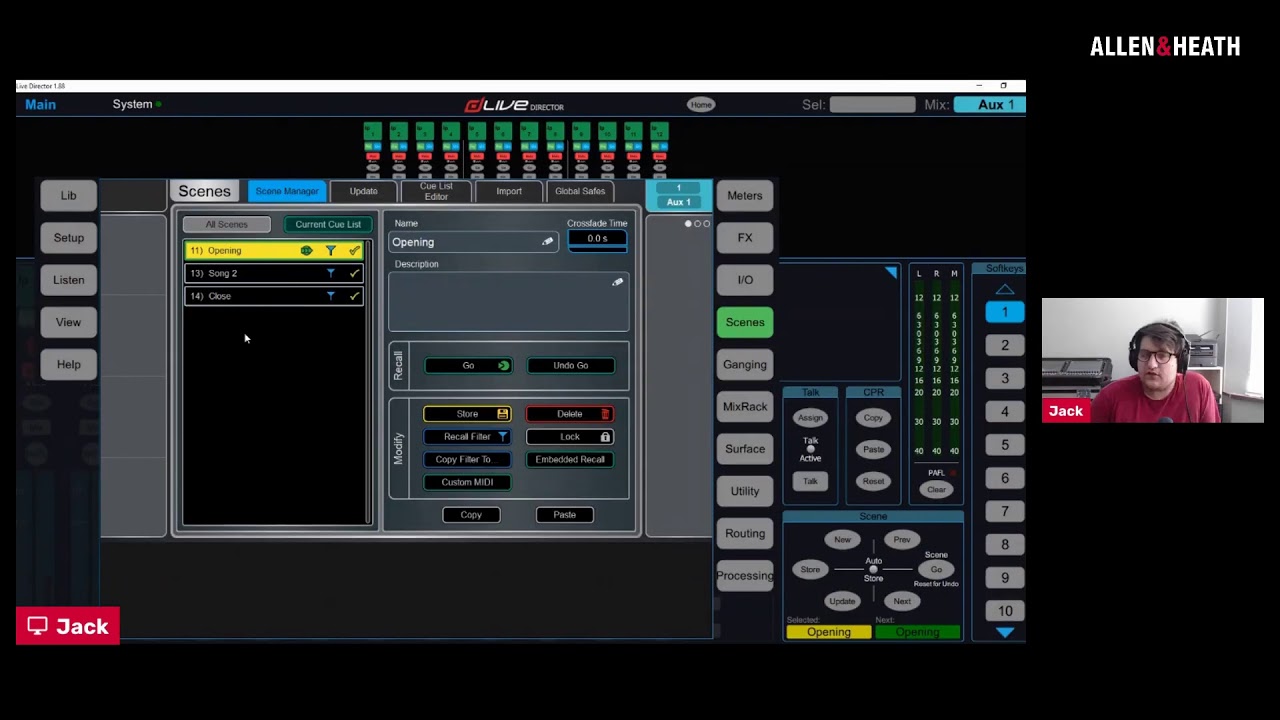The height and width of the screenshot is (720, 1280).
Task: Recall the scene with the Go button
Action: tap(468, 366)
